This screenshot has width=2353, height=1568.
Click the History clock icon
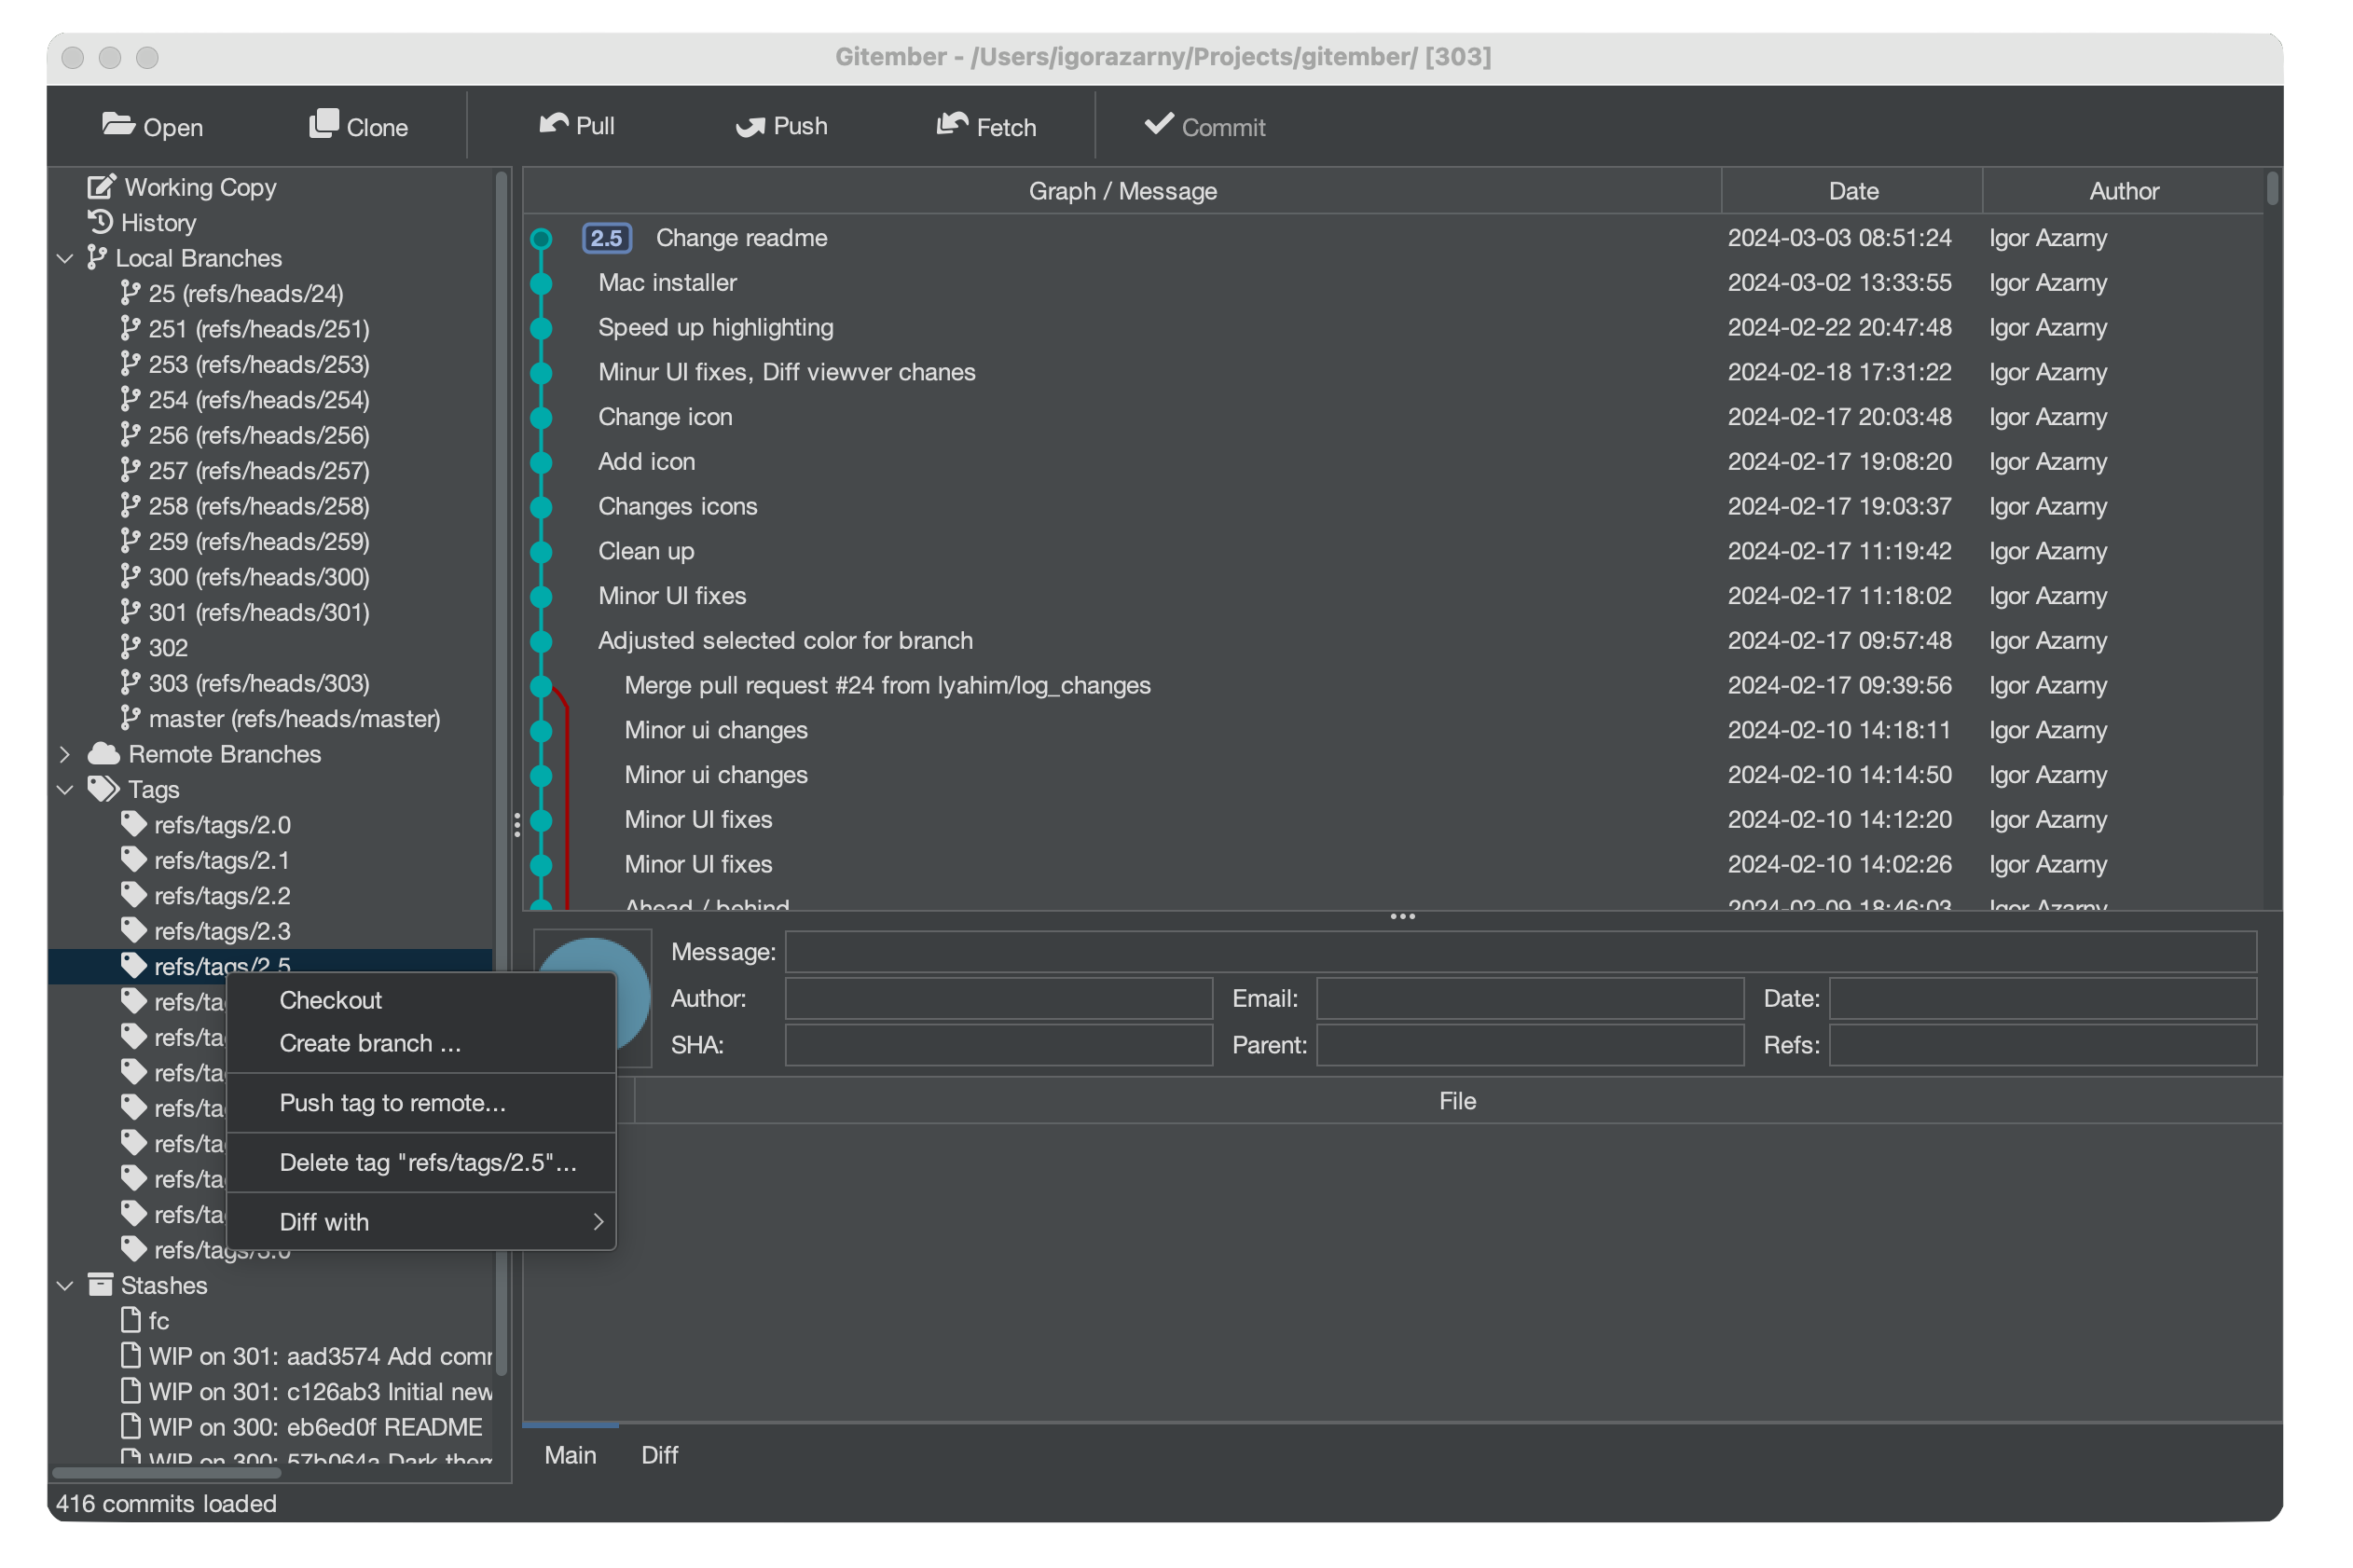(100, 222)
